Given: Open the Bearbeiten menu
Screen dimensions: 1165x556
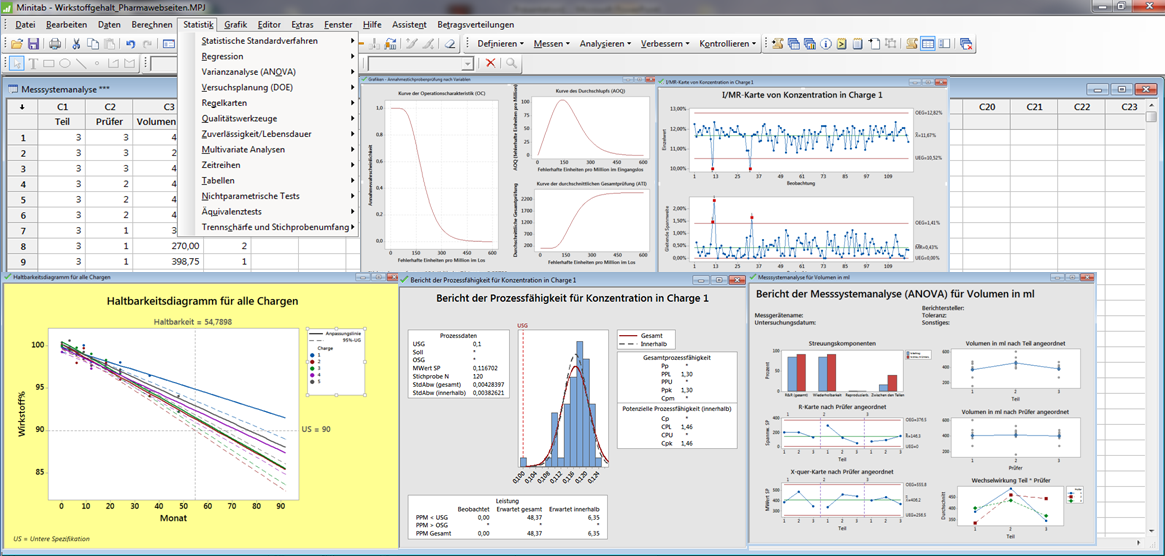Looking at the screenshot, I should click(x=66, y=25).
